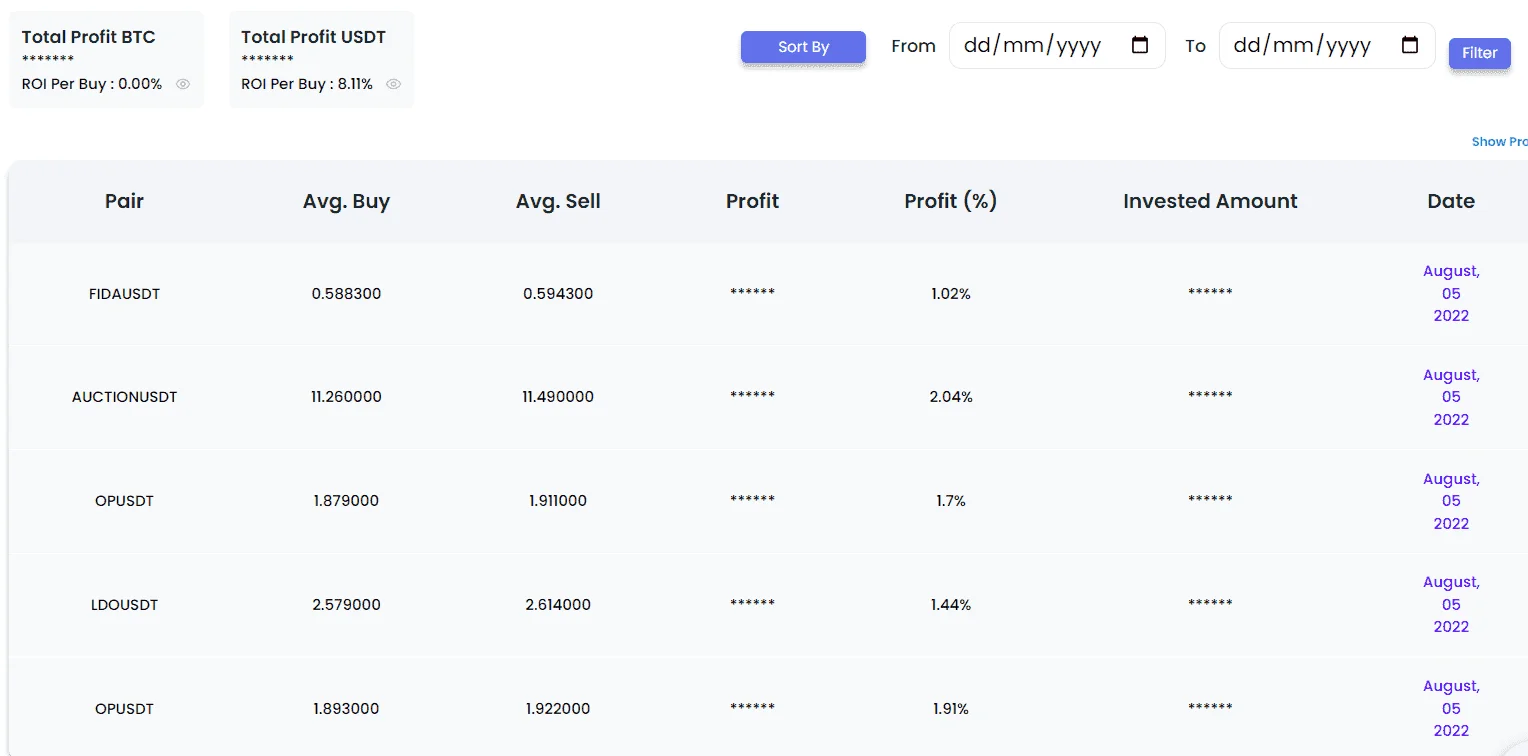Click the 1.91% profit percentage

click(x=950, y=709)
